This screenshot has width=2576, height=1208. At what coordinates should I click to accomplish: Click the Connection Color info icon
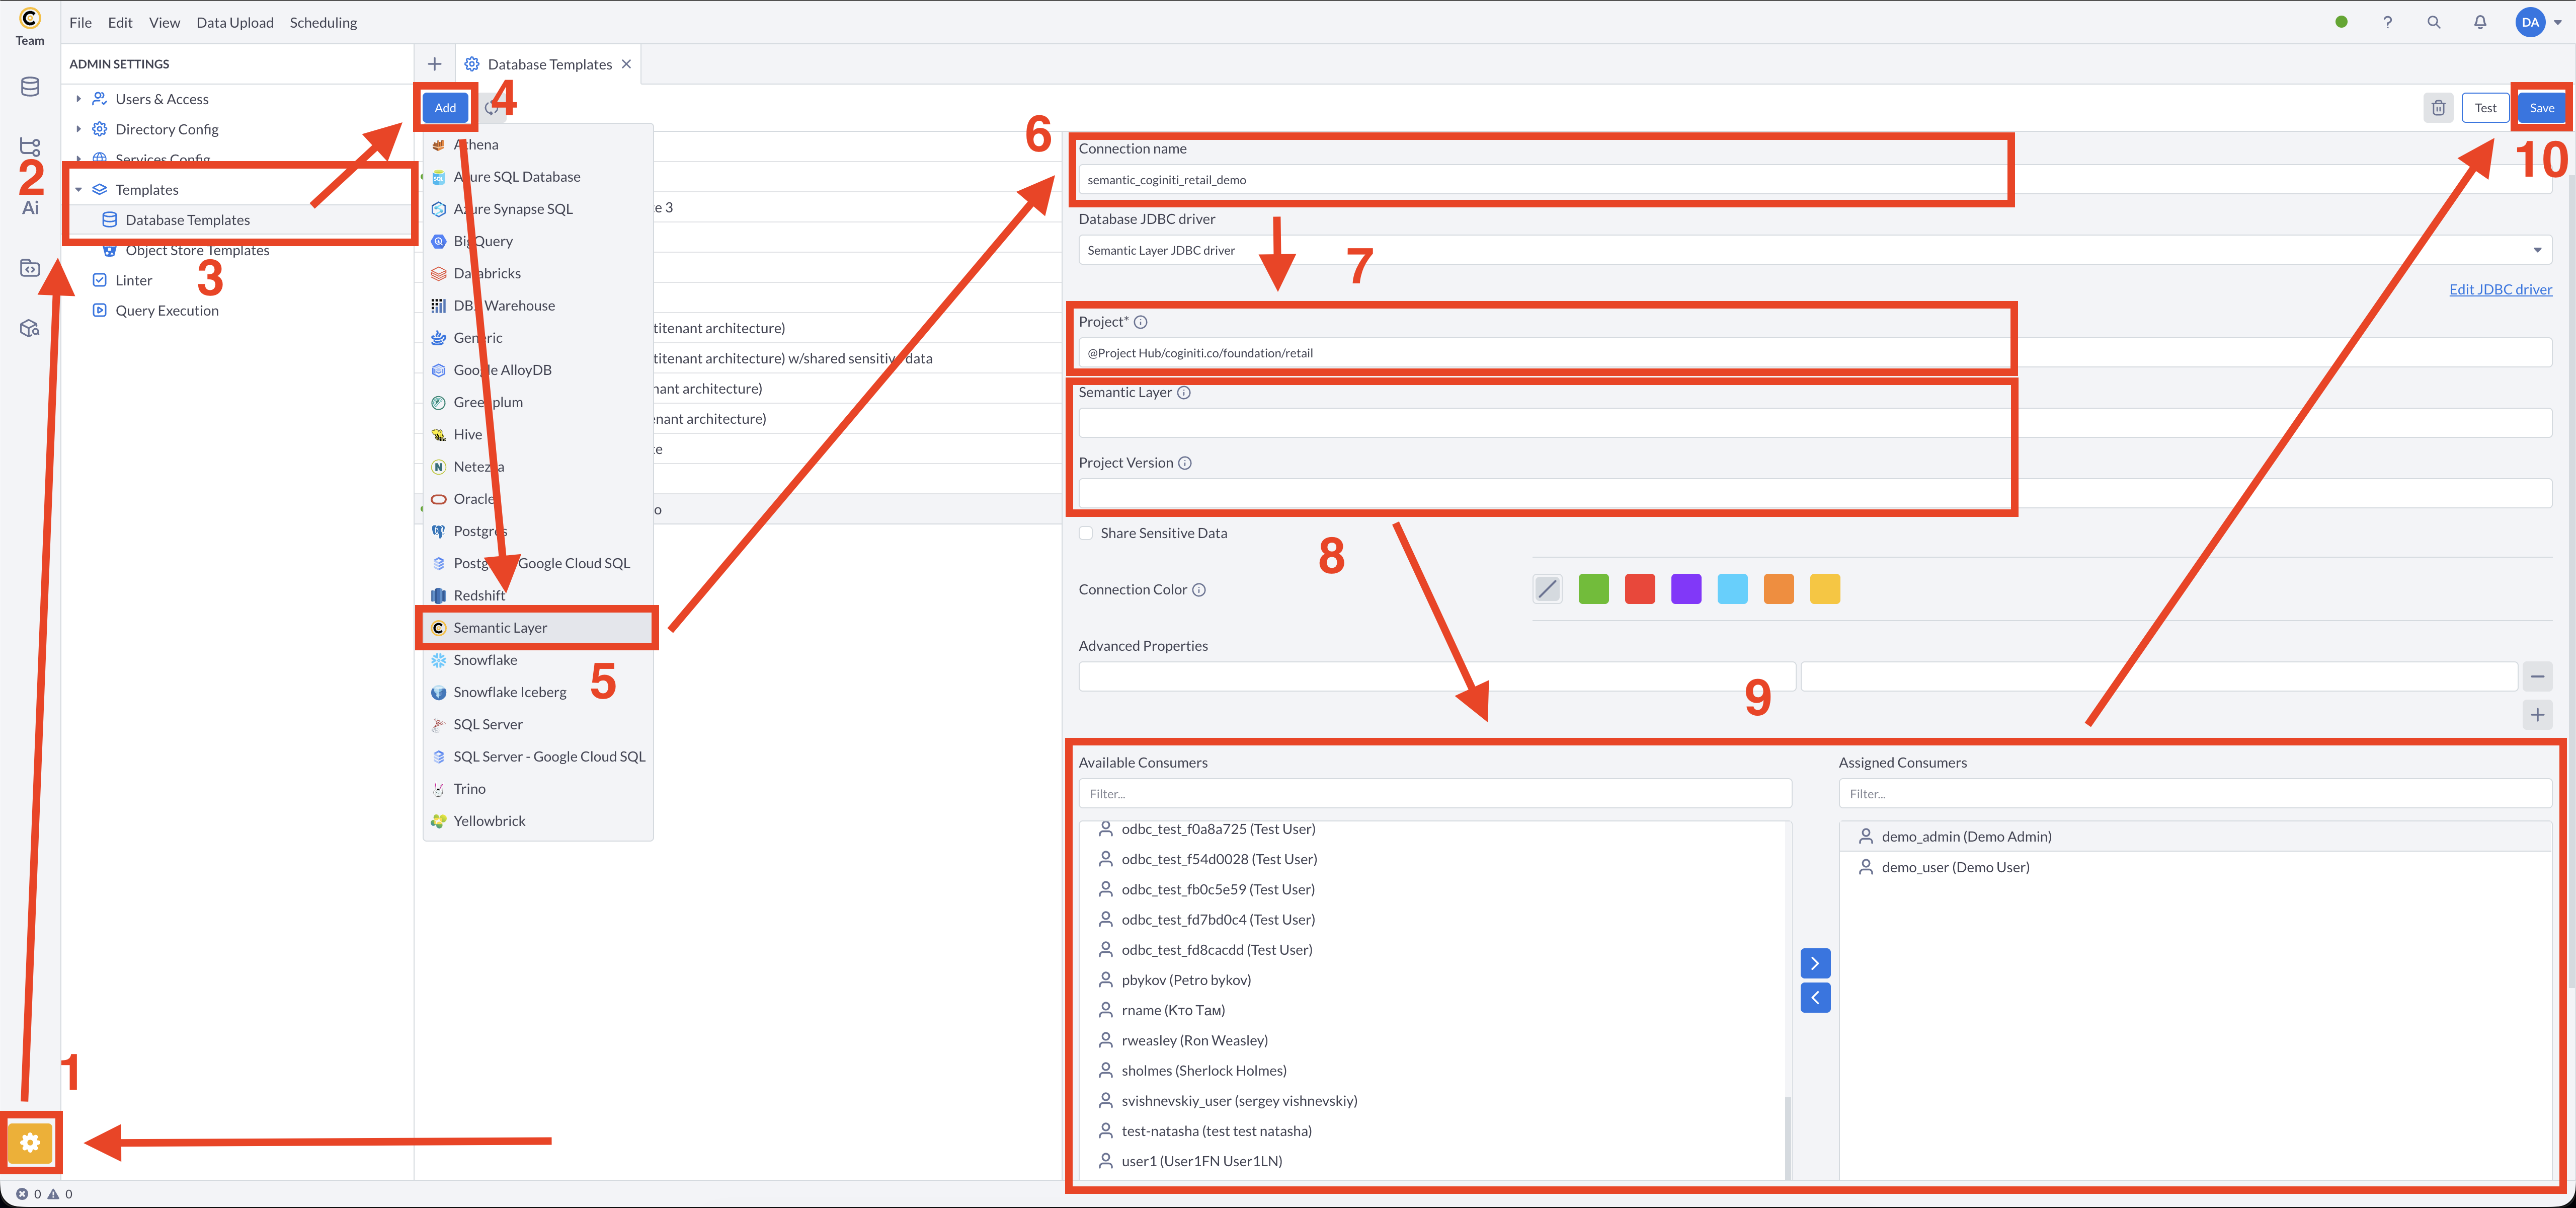(x=1199, y=590)
